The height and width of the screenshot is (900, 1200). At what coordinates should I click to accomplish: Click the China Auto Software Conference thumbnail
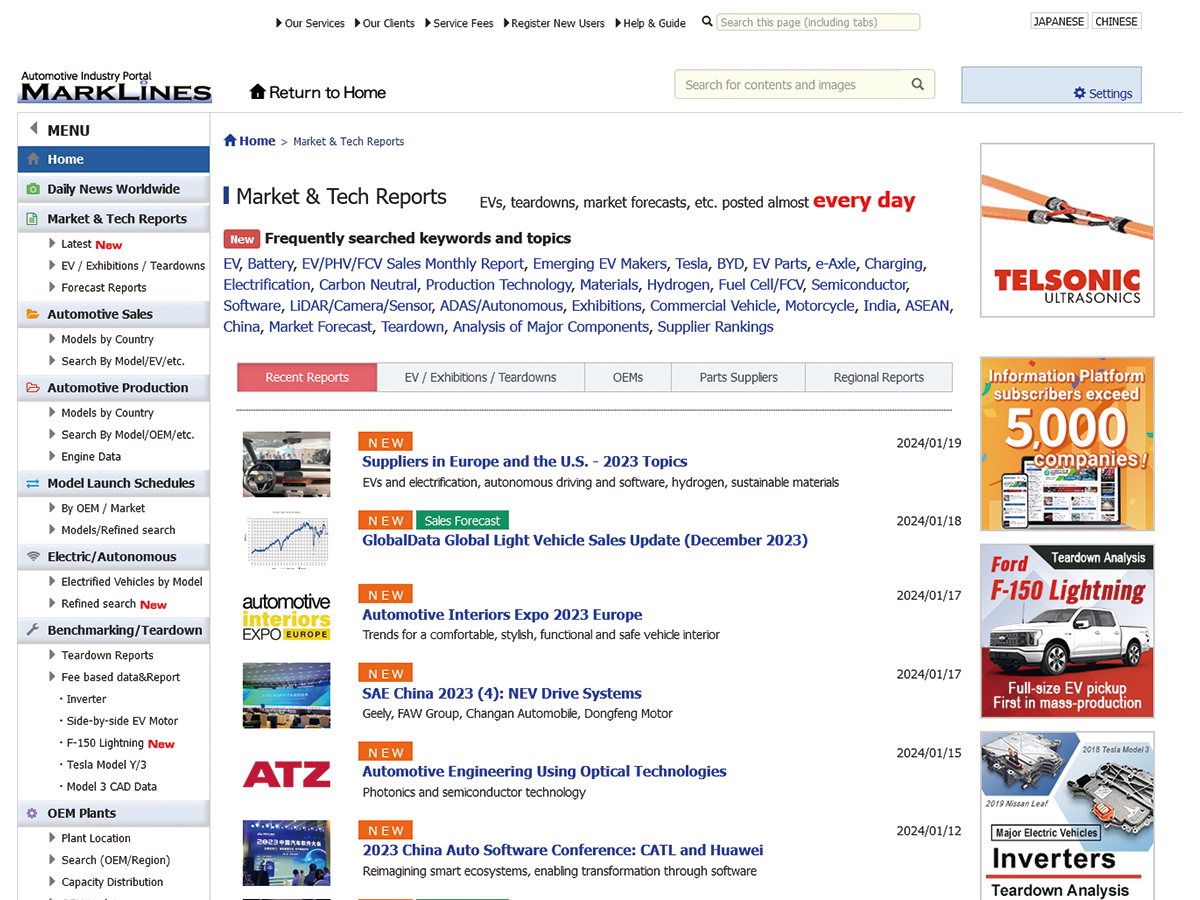click(286, 853)
